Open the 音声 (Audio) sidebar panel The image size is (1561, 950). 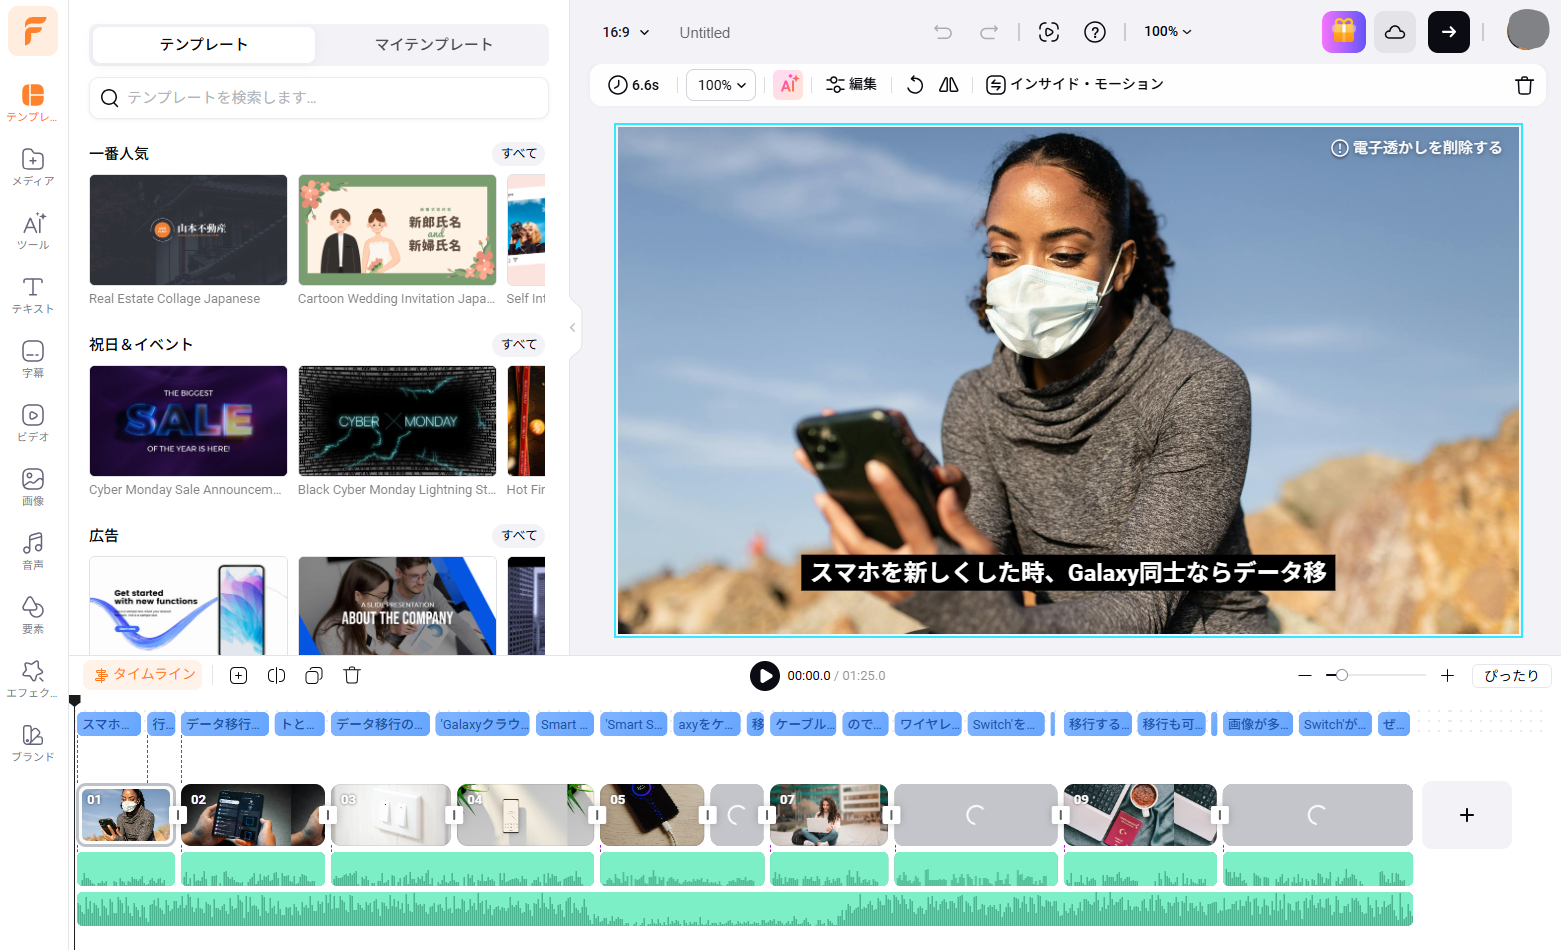(x=33, y=551)
